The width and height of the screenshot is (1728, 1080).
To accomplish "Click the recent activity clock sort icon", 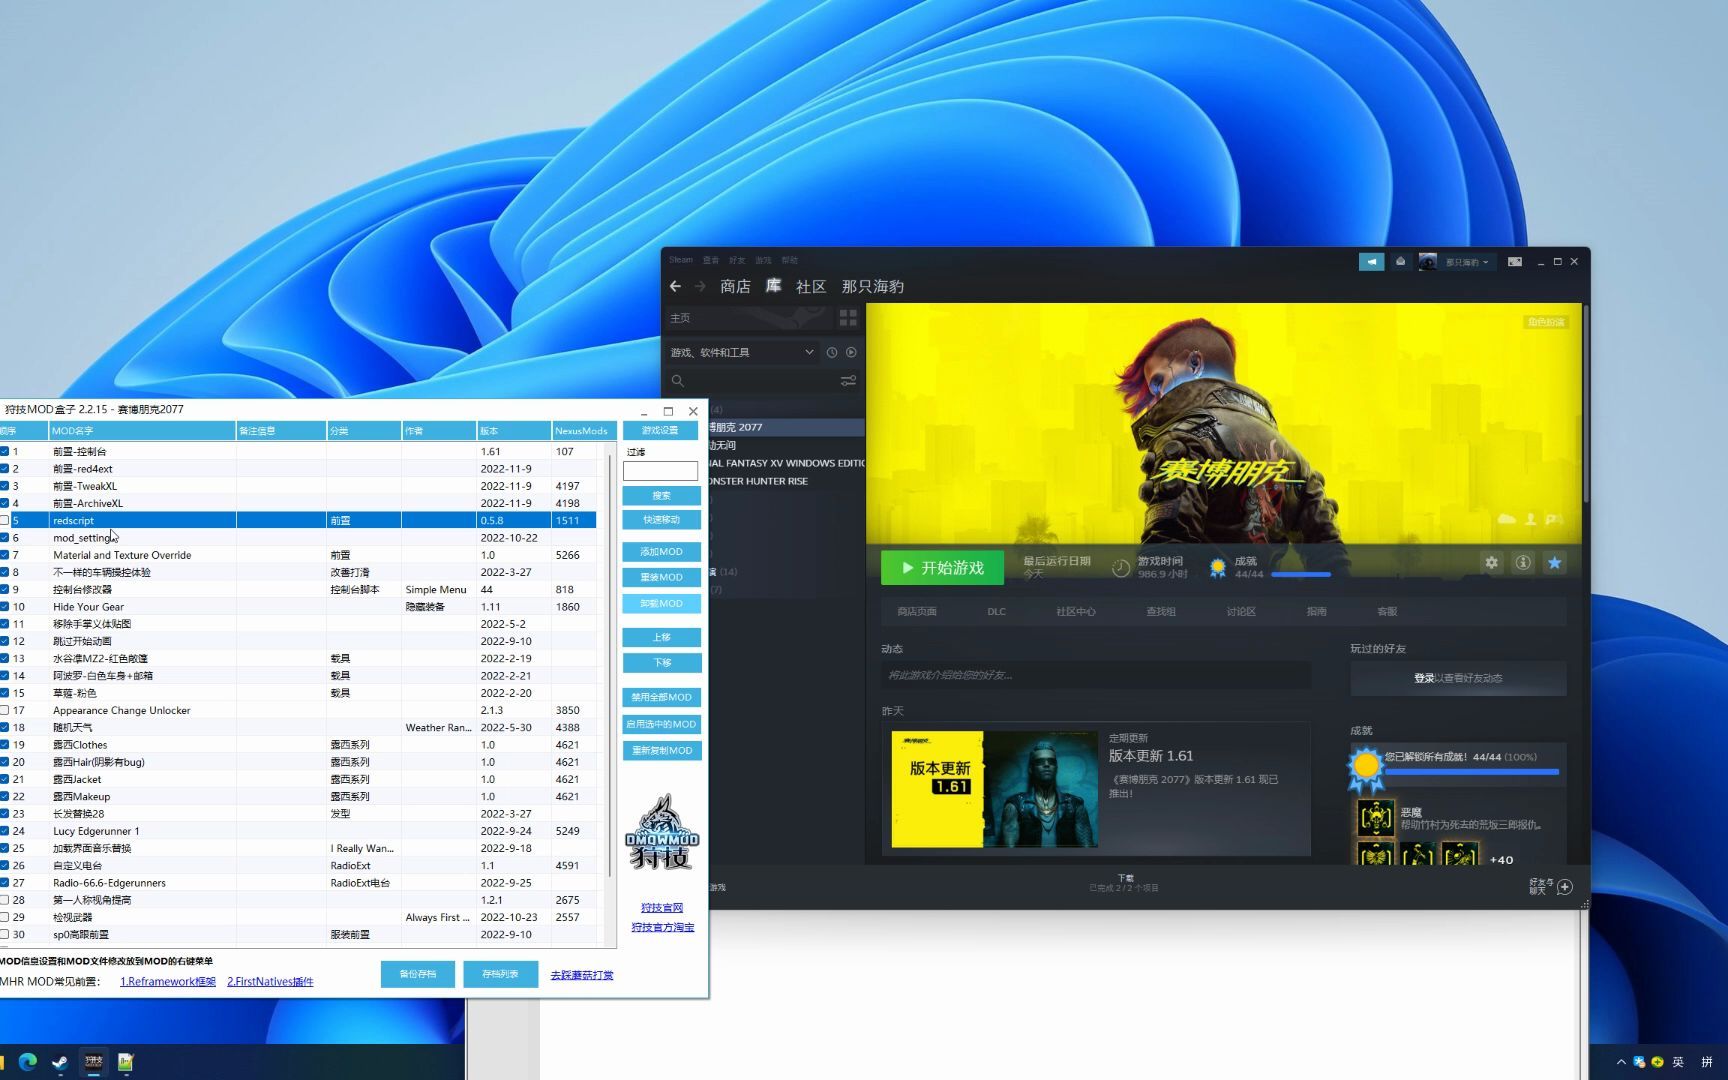I will click(x=831, y=352).
